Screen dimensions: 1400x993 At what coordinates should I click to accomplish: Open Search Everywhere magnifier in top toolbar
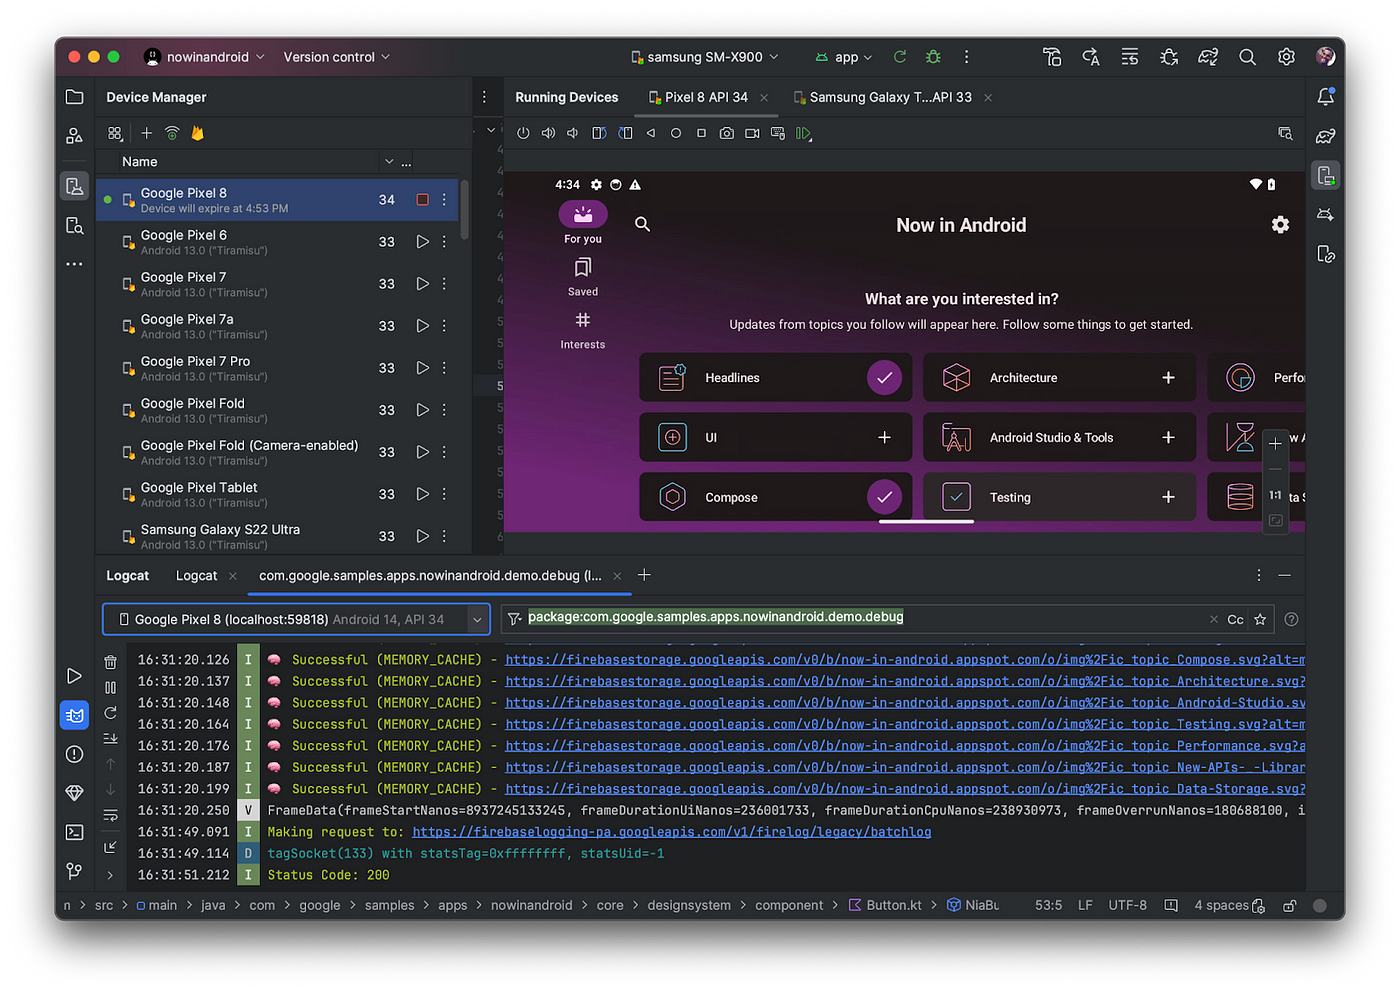click(1247, 57)
